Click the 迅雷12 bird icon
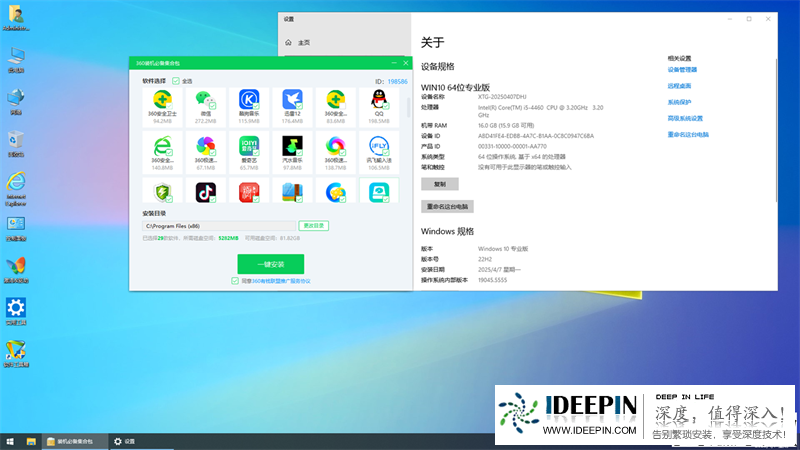This screenshot has height=450, width=800. coord(292,99)
